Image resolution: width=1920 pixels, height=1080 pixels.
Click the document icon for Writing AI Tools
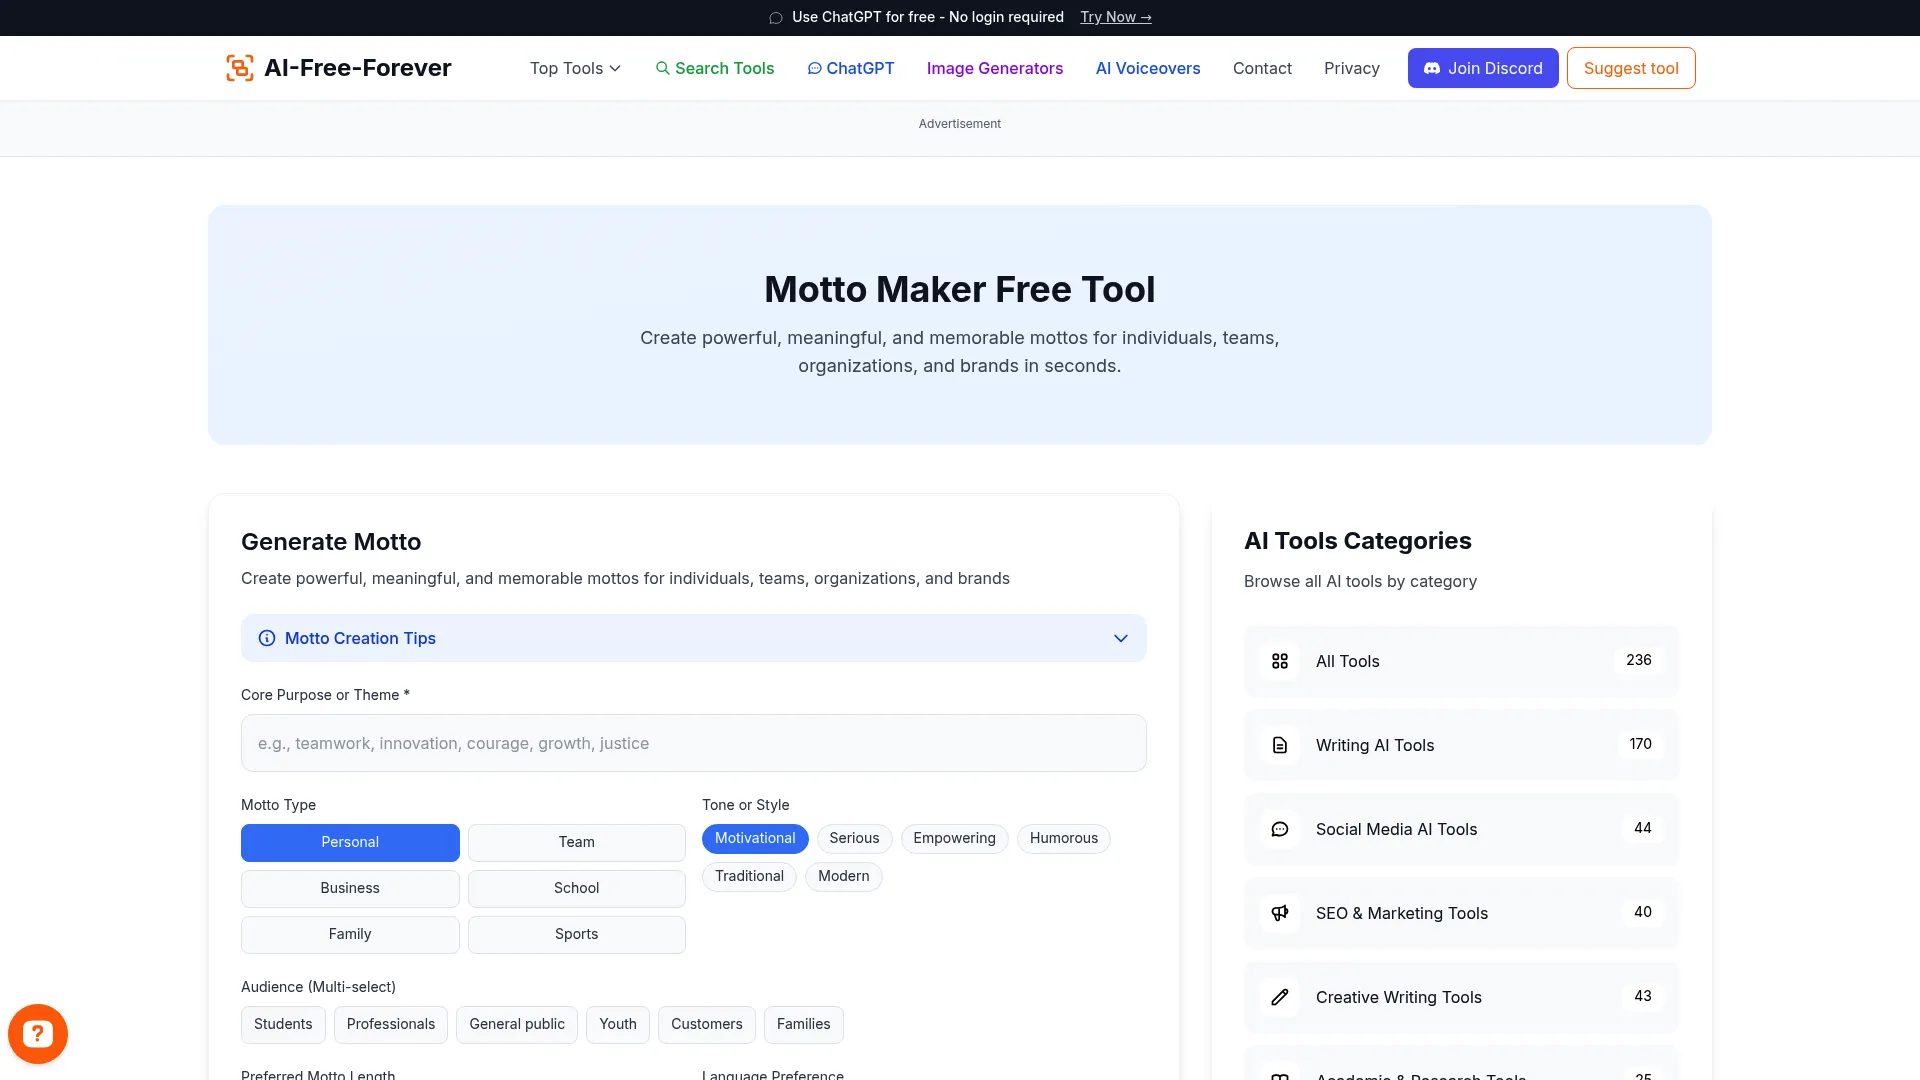(x=1280, y=745)
